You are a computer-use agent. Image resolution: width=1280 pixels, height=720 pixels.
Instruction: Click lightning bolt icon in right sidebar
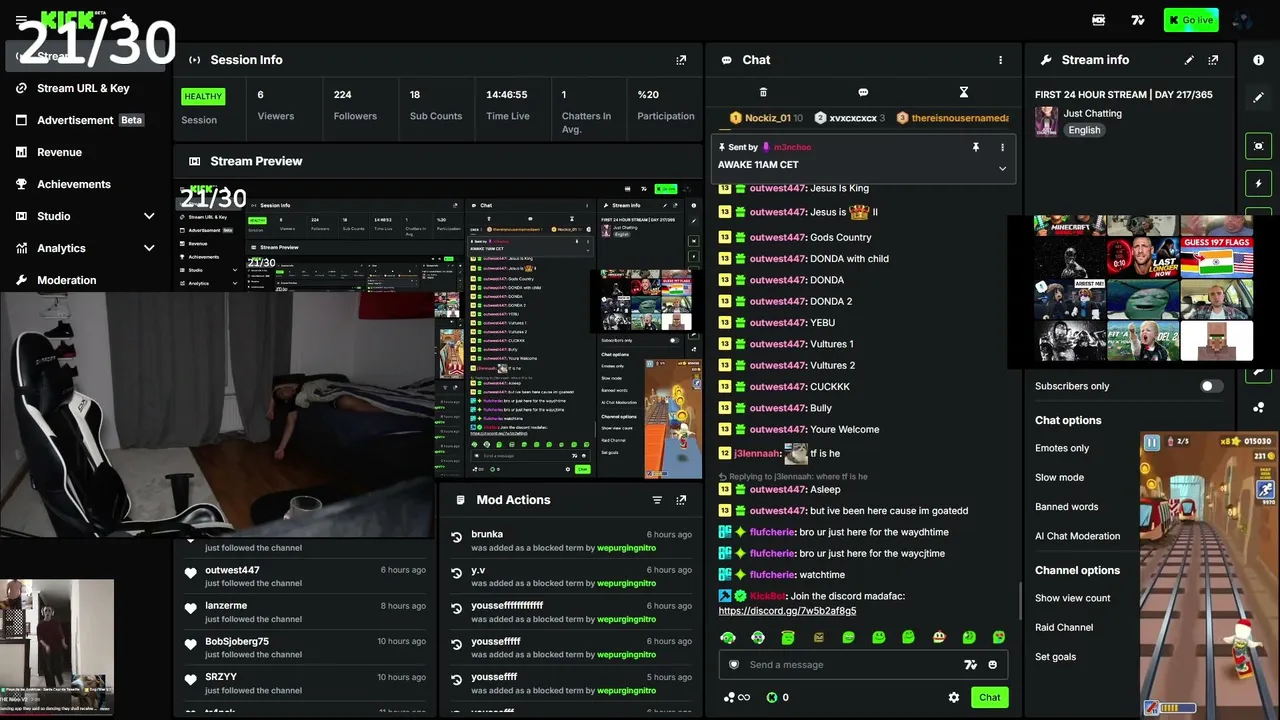(x=1258, y=184)
